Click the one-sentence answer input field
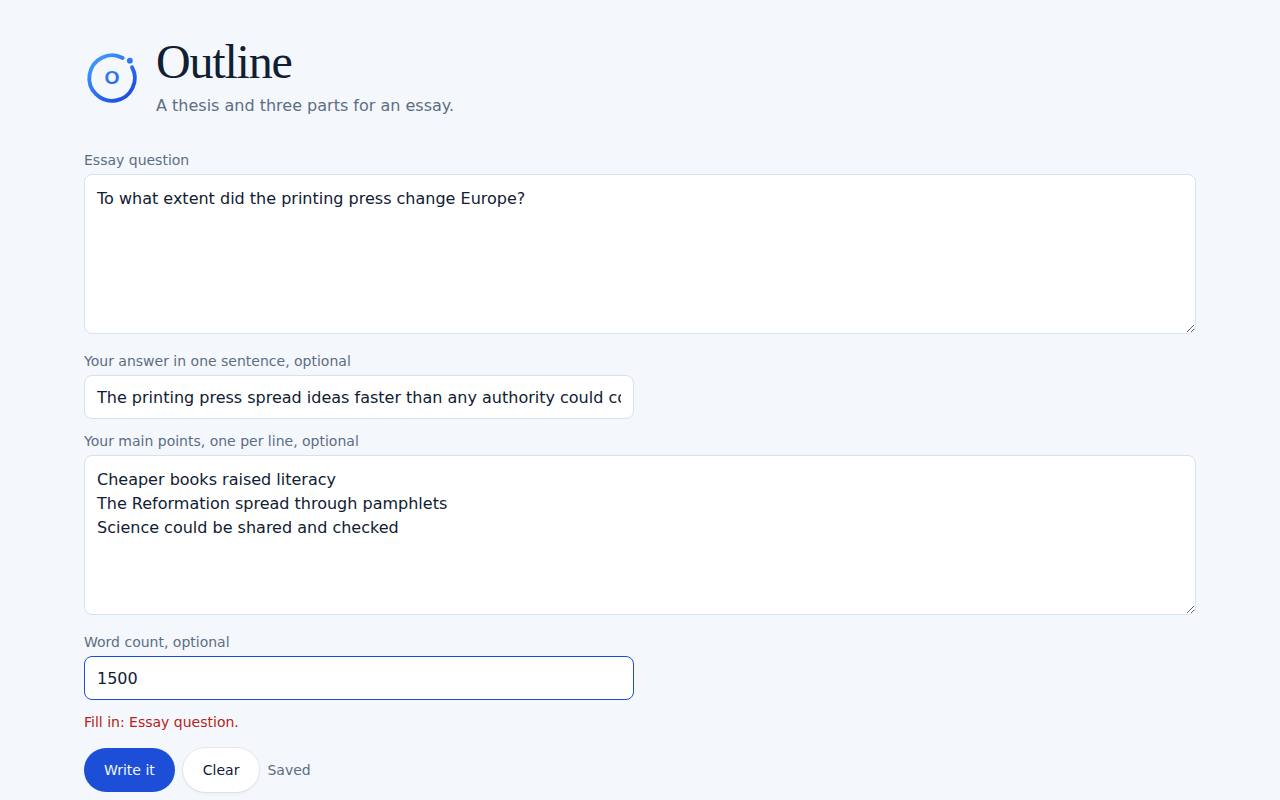 [359, 397]
